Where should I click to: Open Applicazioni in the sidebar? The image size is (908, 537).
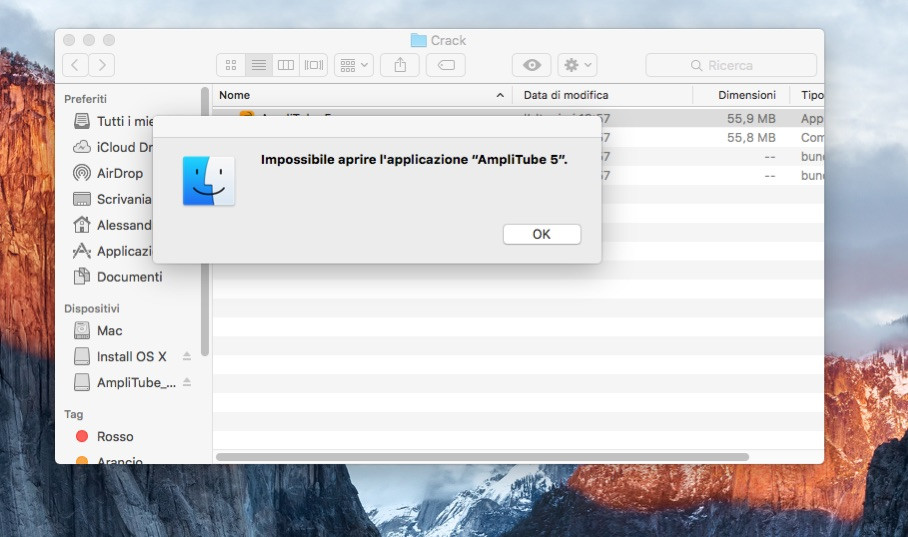(114, 251)
